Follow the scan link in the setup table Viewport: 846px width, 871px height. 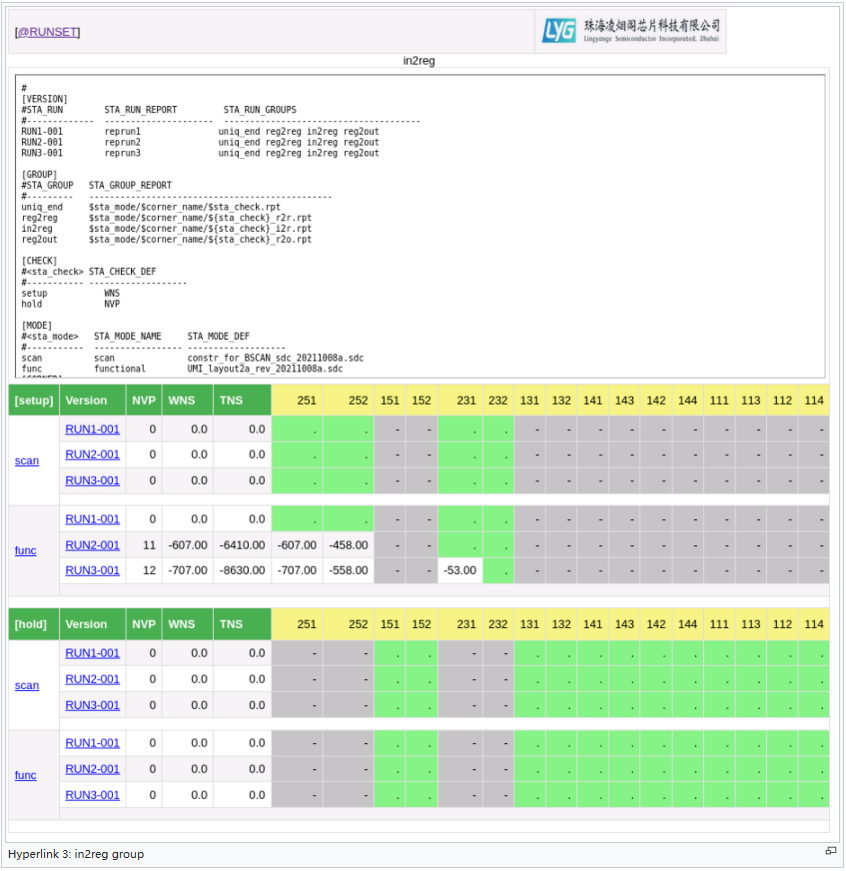pos(27,461)
